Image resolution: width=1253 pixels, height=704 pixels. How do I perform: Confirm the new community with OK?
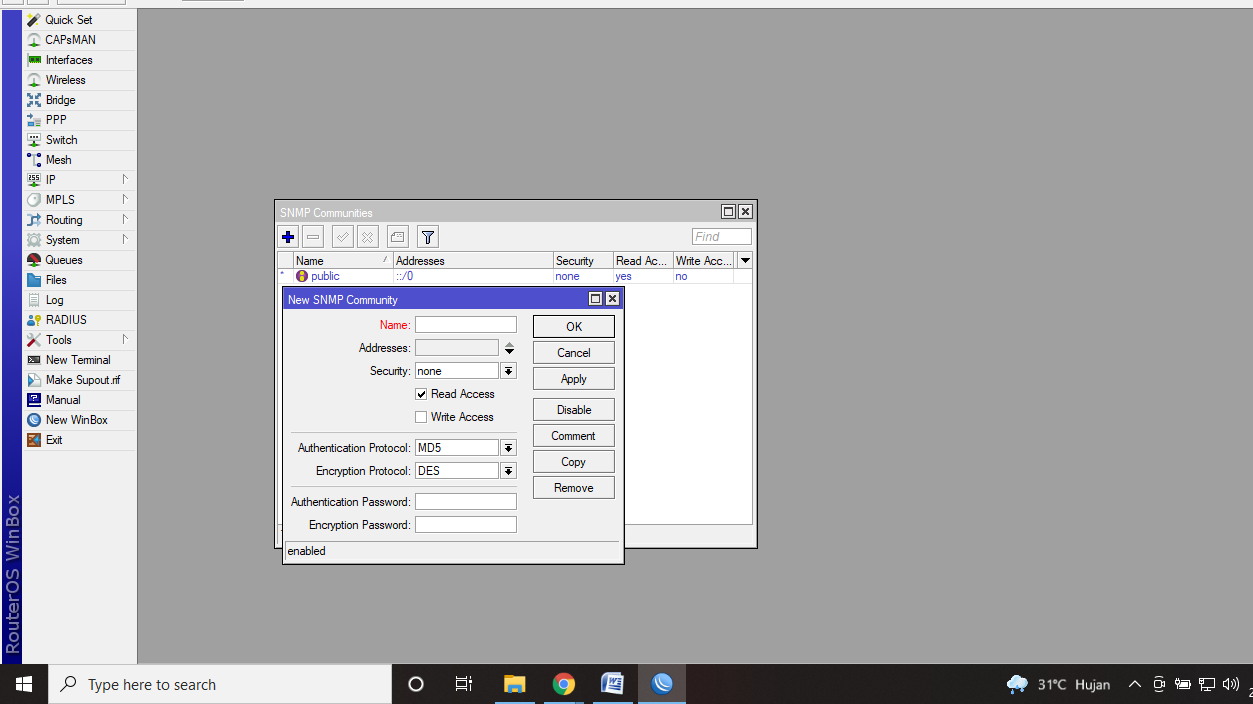574,327
